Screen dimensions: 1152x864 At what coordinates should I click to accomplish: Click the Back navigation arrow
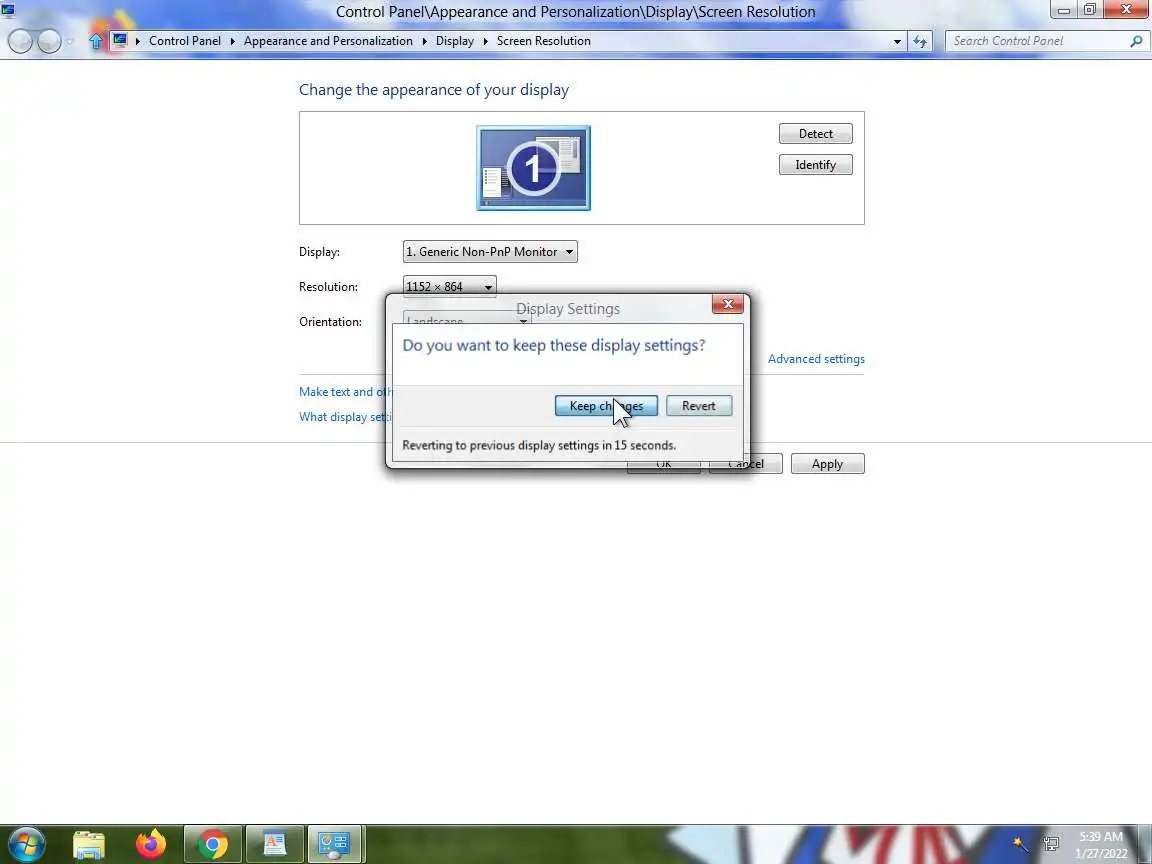coord(20,41)
